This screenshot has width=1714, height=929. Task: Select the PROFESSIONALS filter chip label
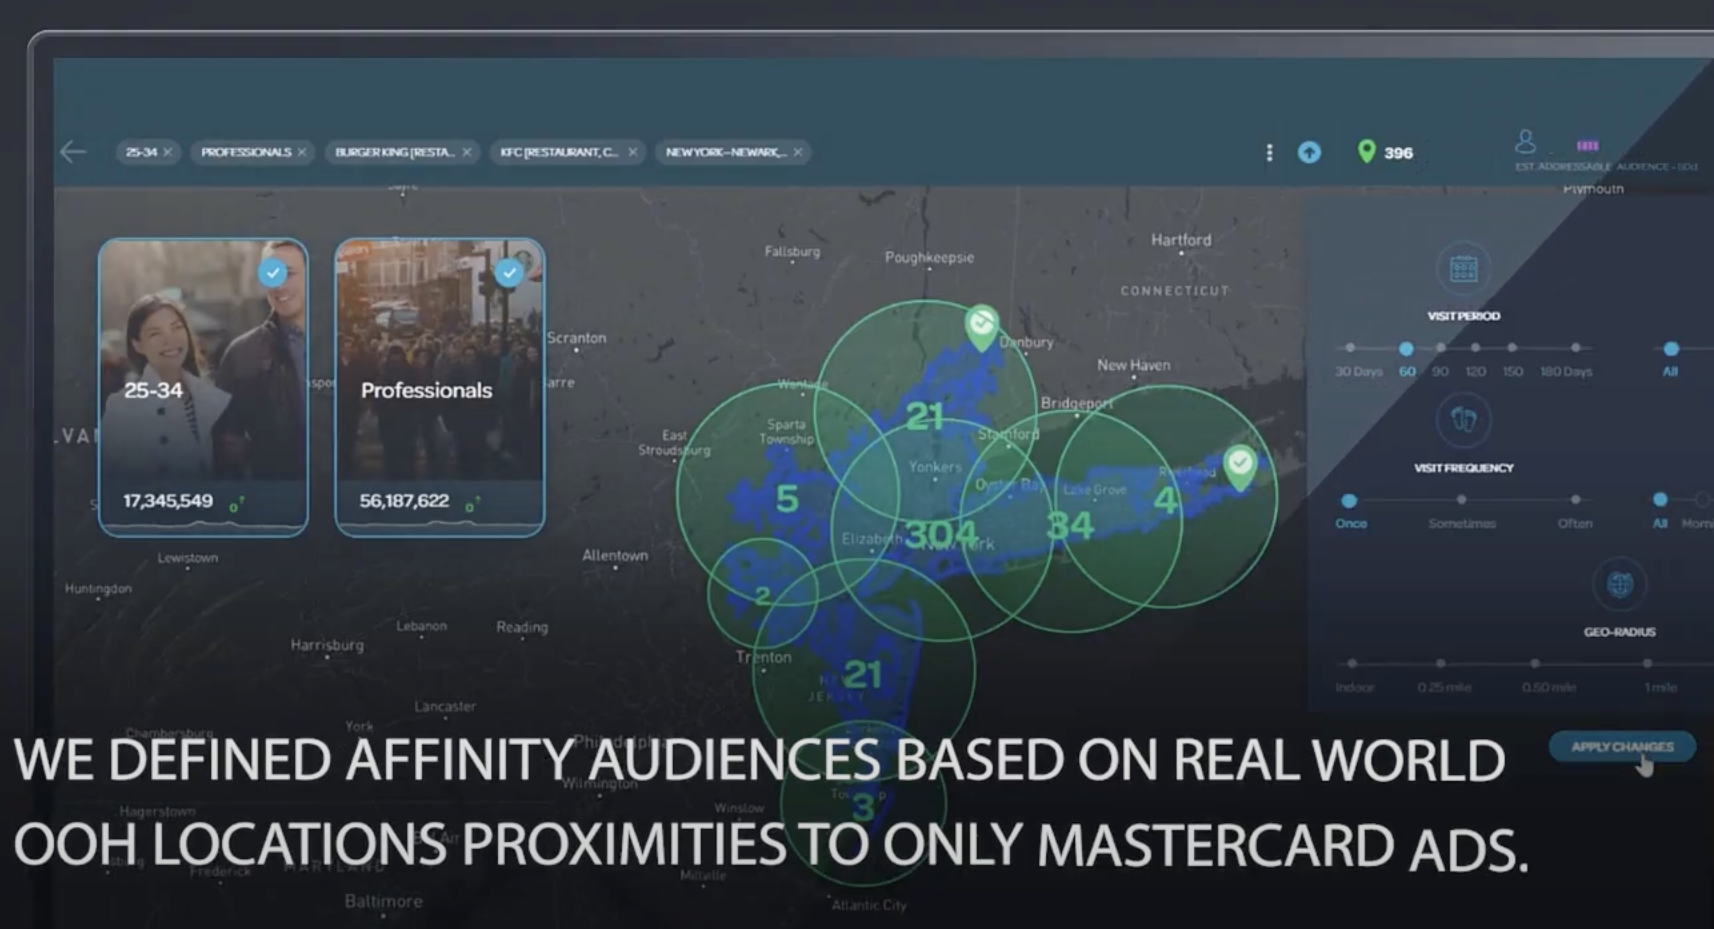point(245,152)
